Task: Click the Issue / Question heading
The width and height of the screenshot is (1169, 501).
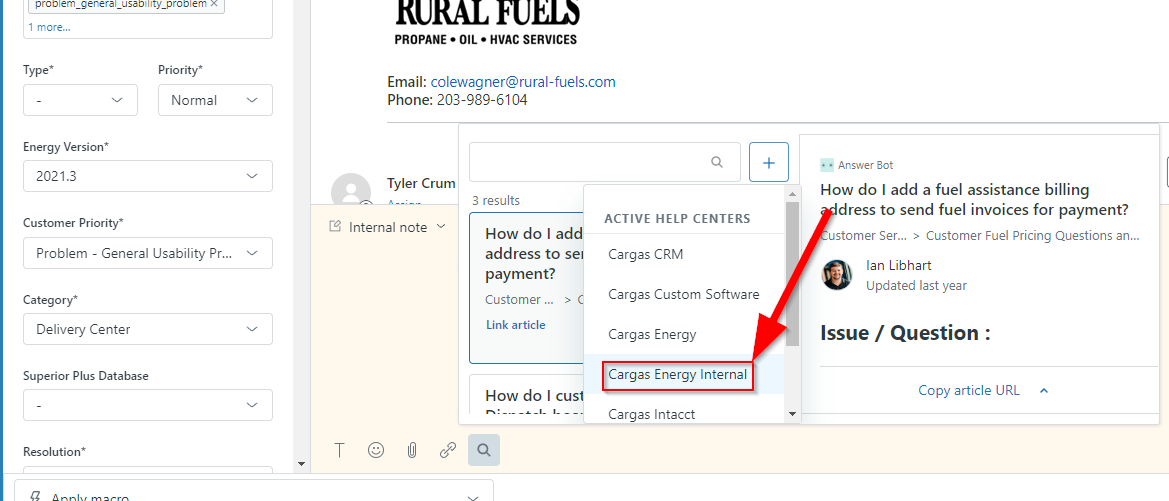Action: pos(905,333)
